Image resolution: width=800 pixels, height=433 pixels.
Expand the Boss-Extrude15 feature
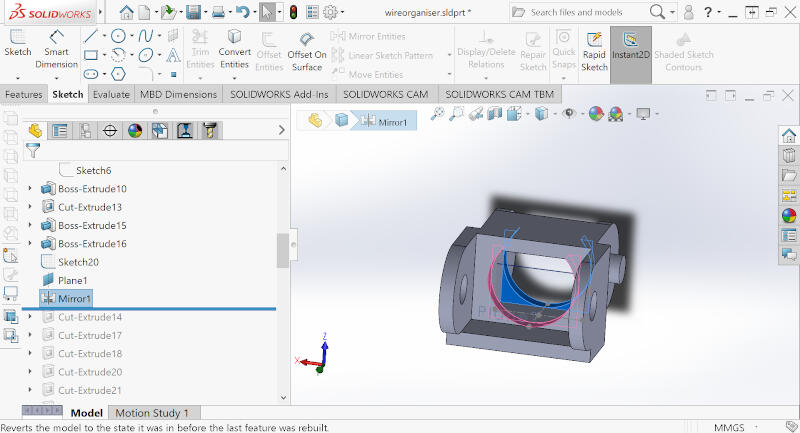[30, 225]
